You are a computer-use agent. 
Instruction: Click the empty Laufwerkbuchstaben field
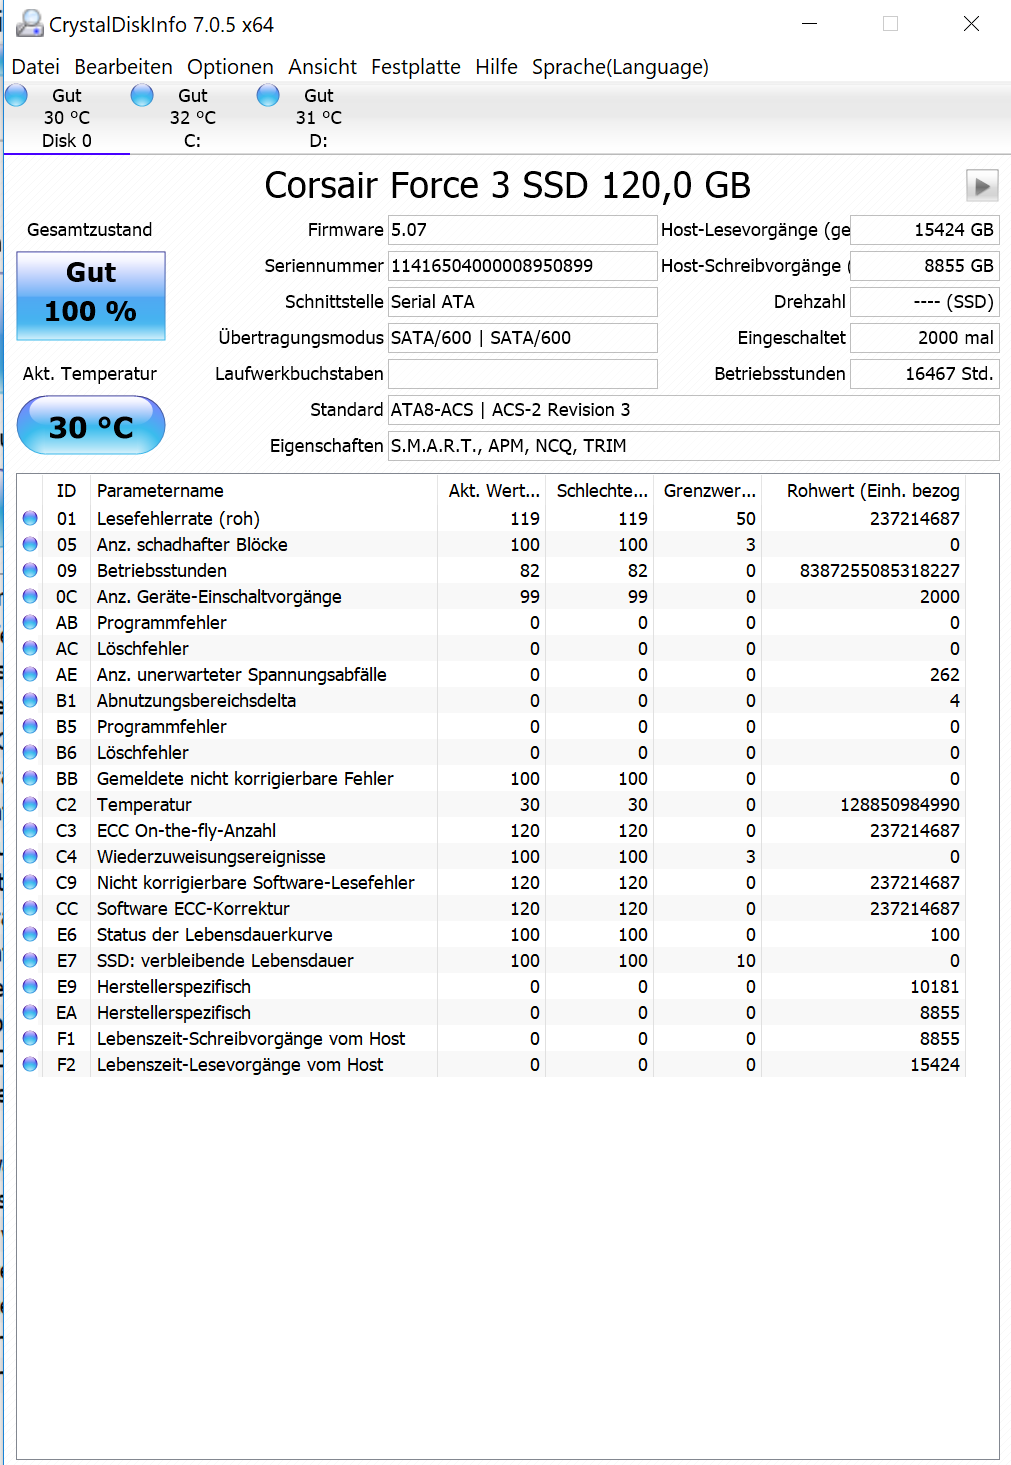523,374
